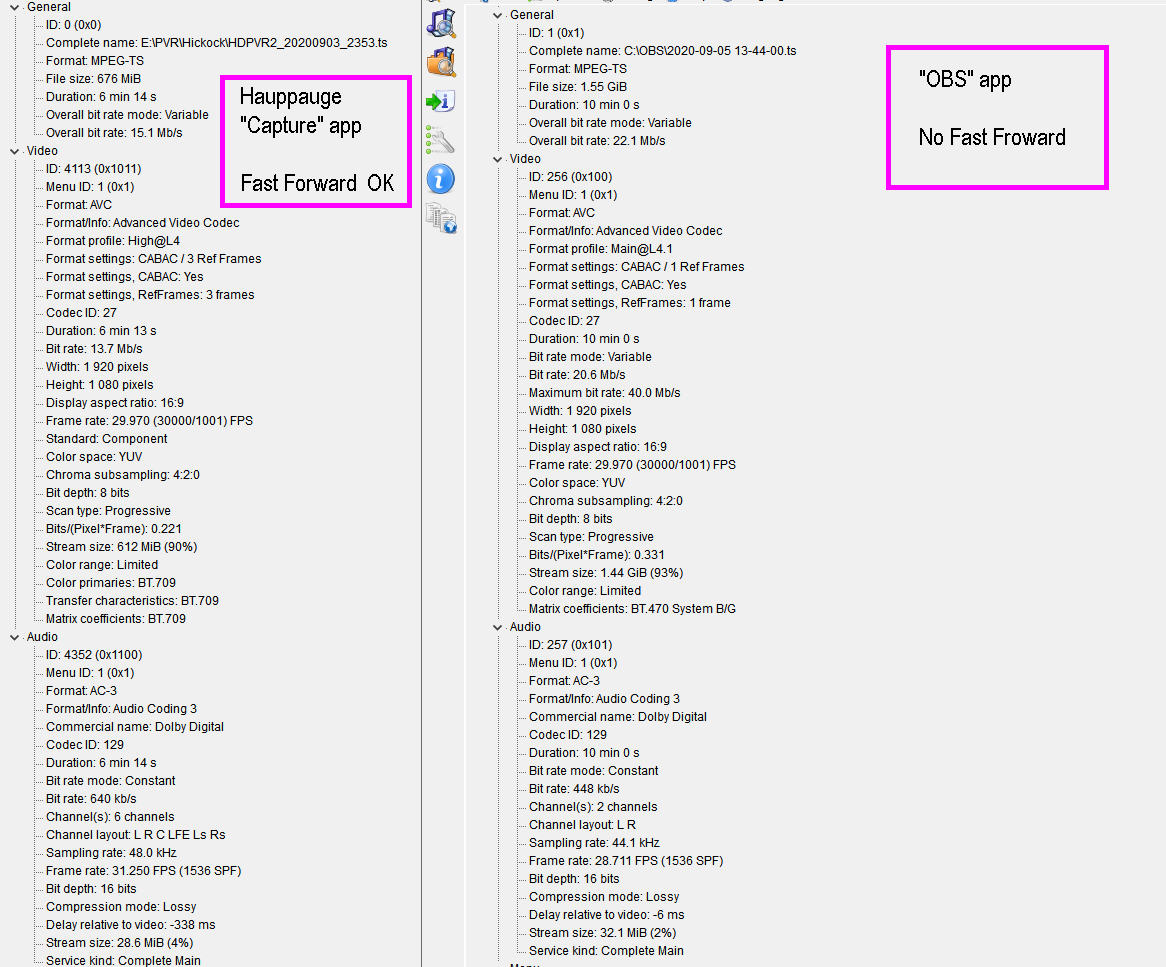Select 'ID: 4352 (0x1100)' audio row
This screenshot has width=1166, height=967.
[x=94, y=655]
